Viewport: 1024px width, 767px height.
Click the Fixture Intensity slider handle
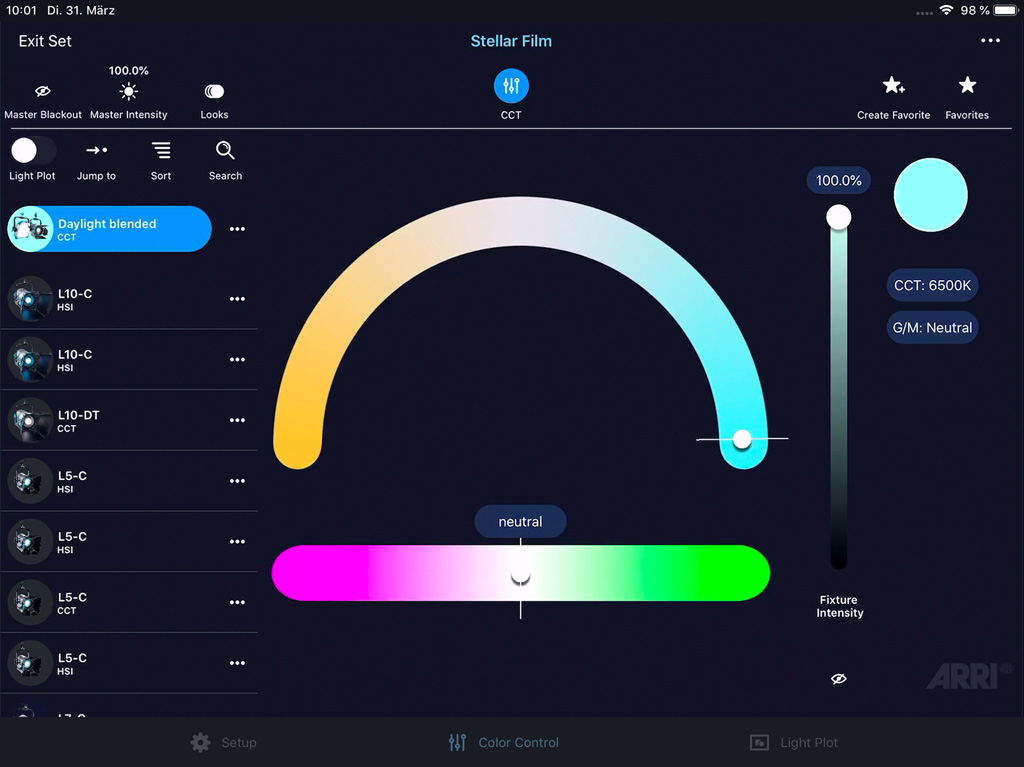click(839, 217)
